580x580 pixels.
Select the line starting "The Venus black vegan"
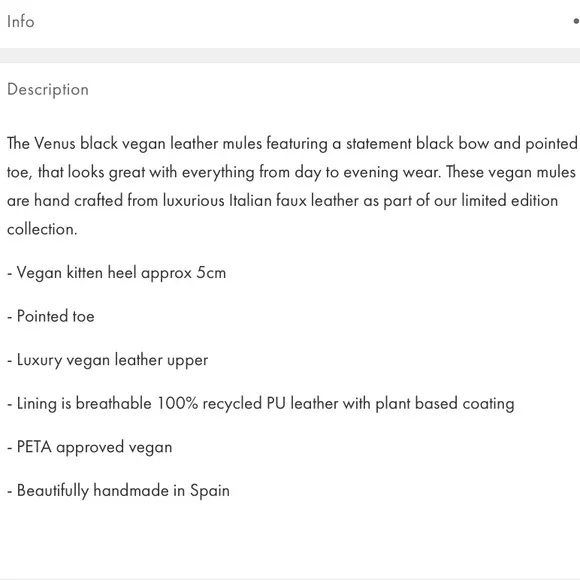pyautogui.click(x=292, y=144)
